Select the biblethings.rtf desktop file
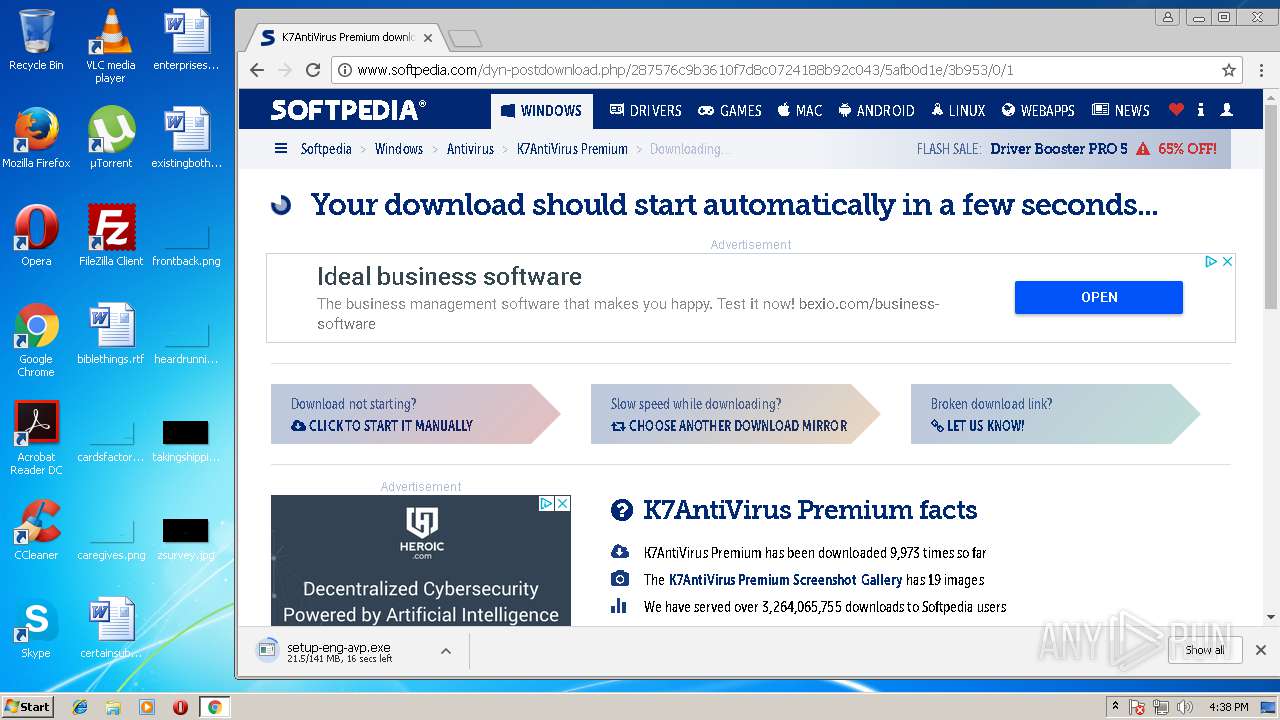The image size is (1280, 720). pyautogui.click(x=110, y=334)
